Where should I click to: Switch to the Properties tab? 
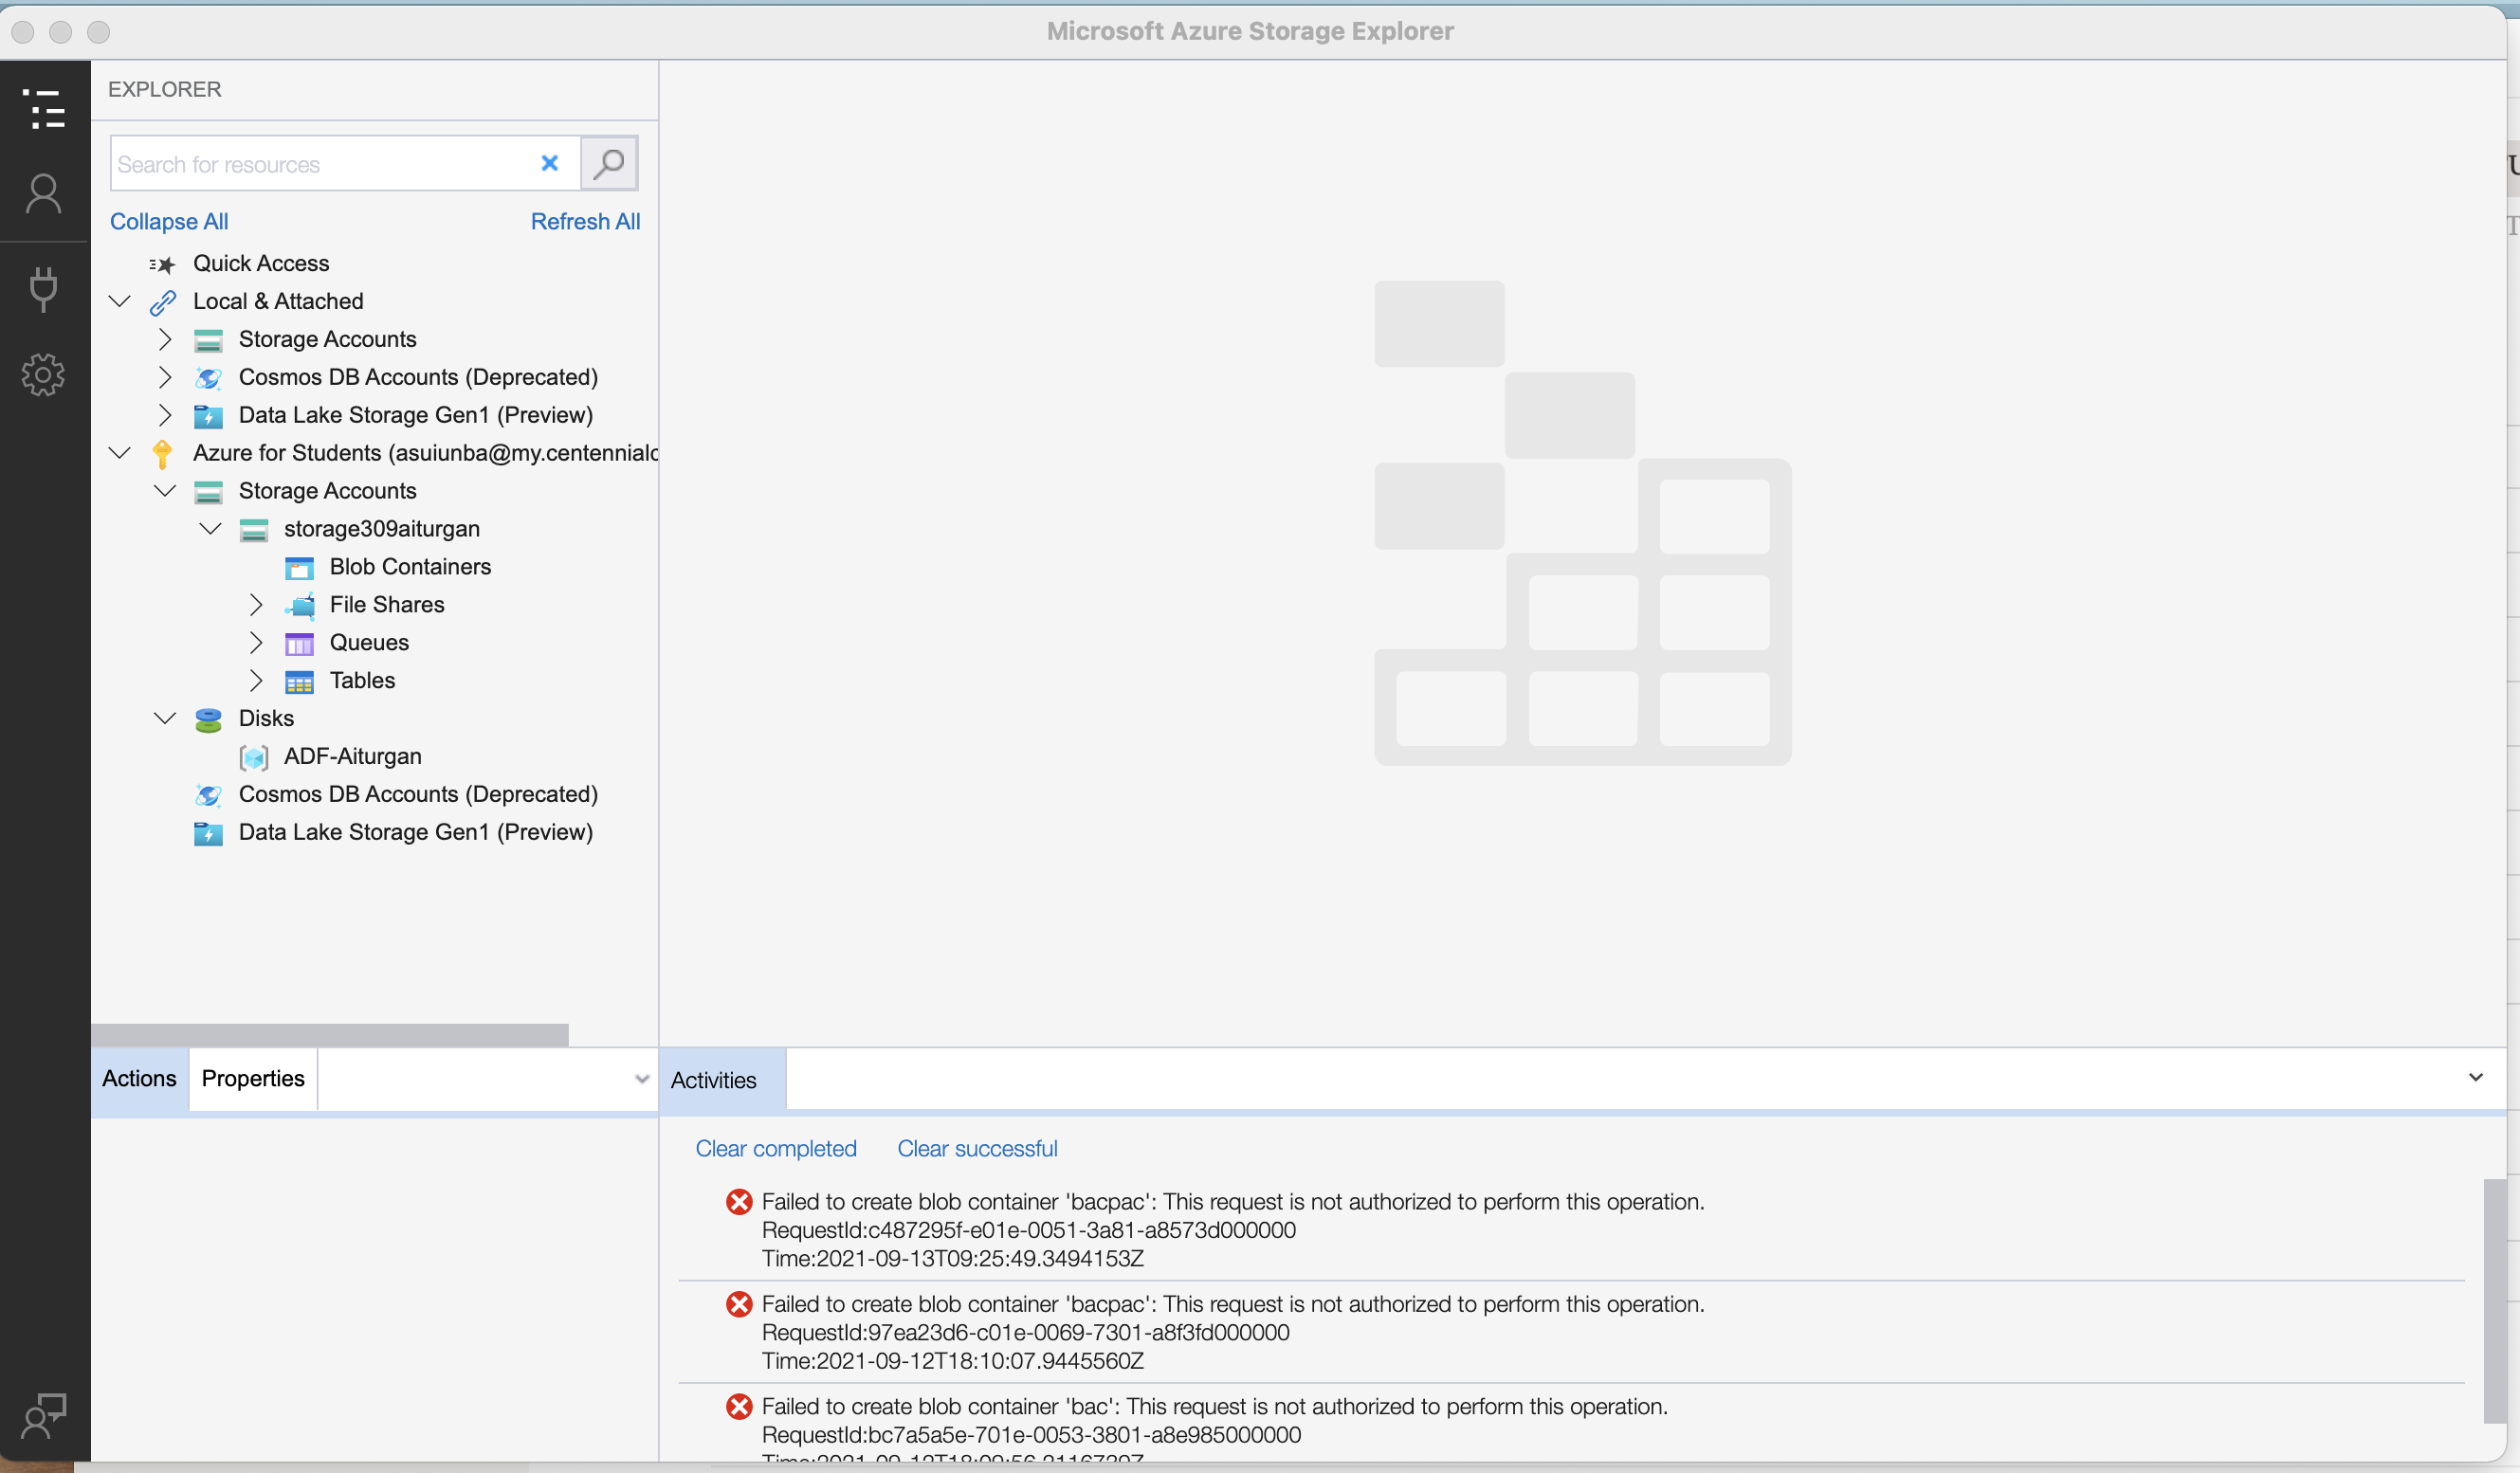tap(252, 1079)
